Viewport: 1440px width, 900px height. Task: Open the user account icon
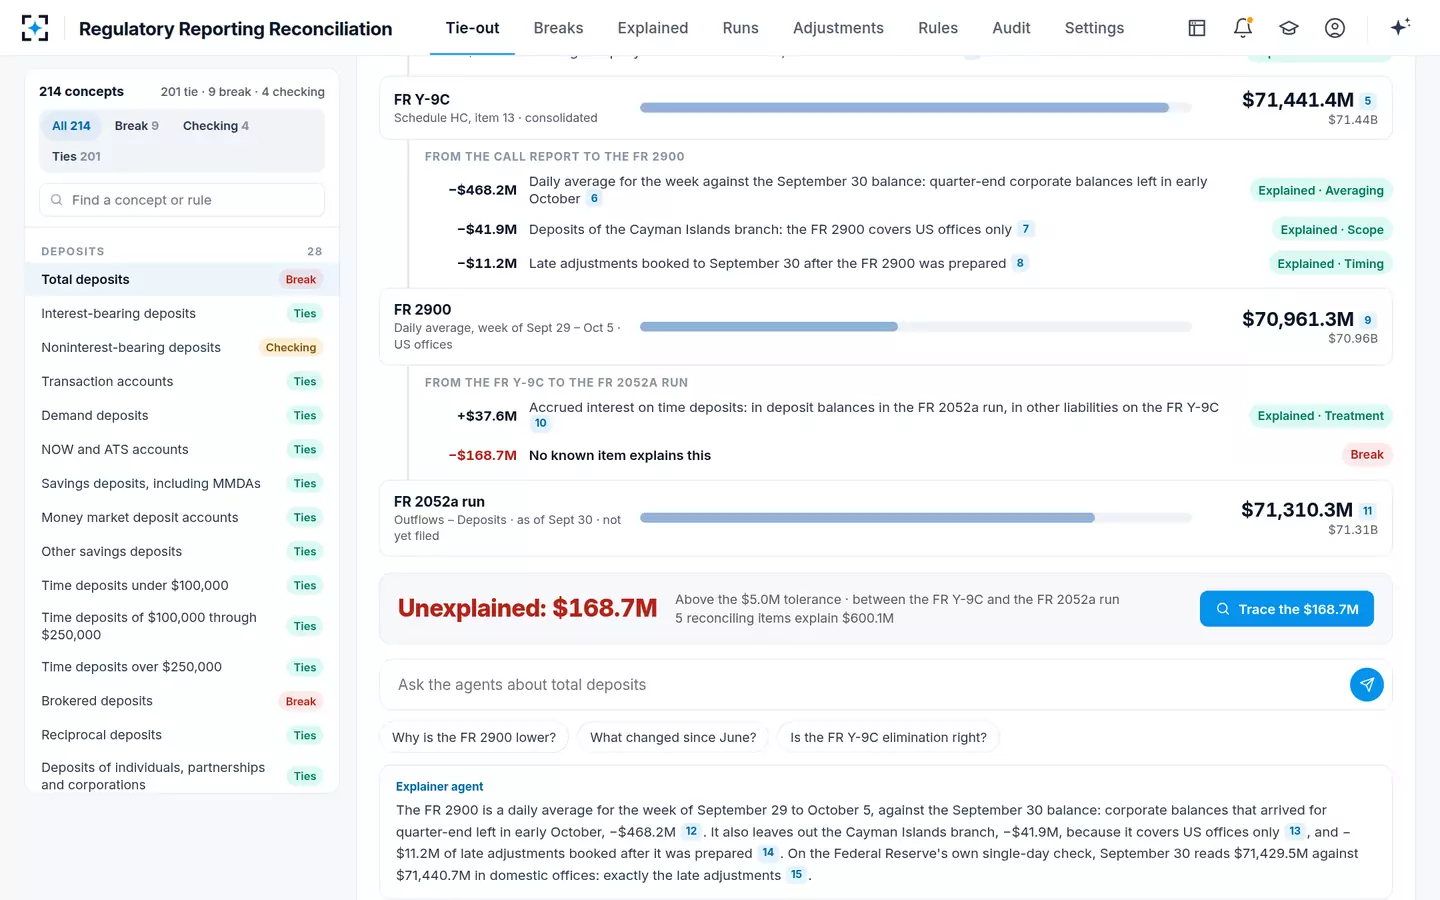1335,28
